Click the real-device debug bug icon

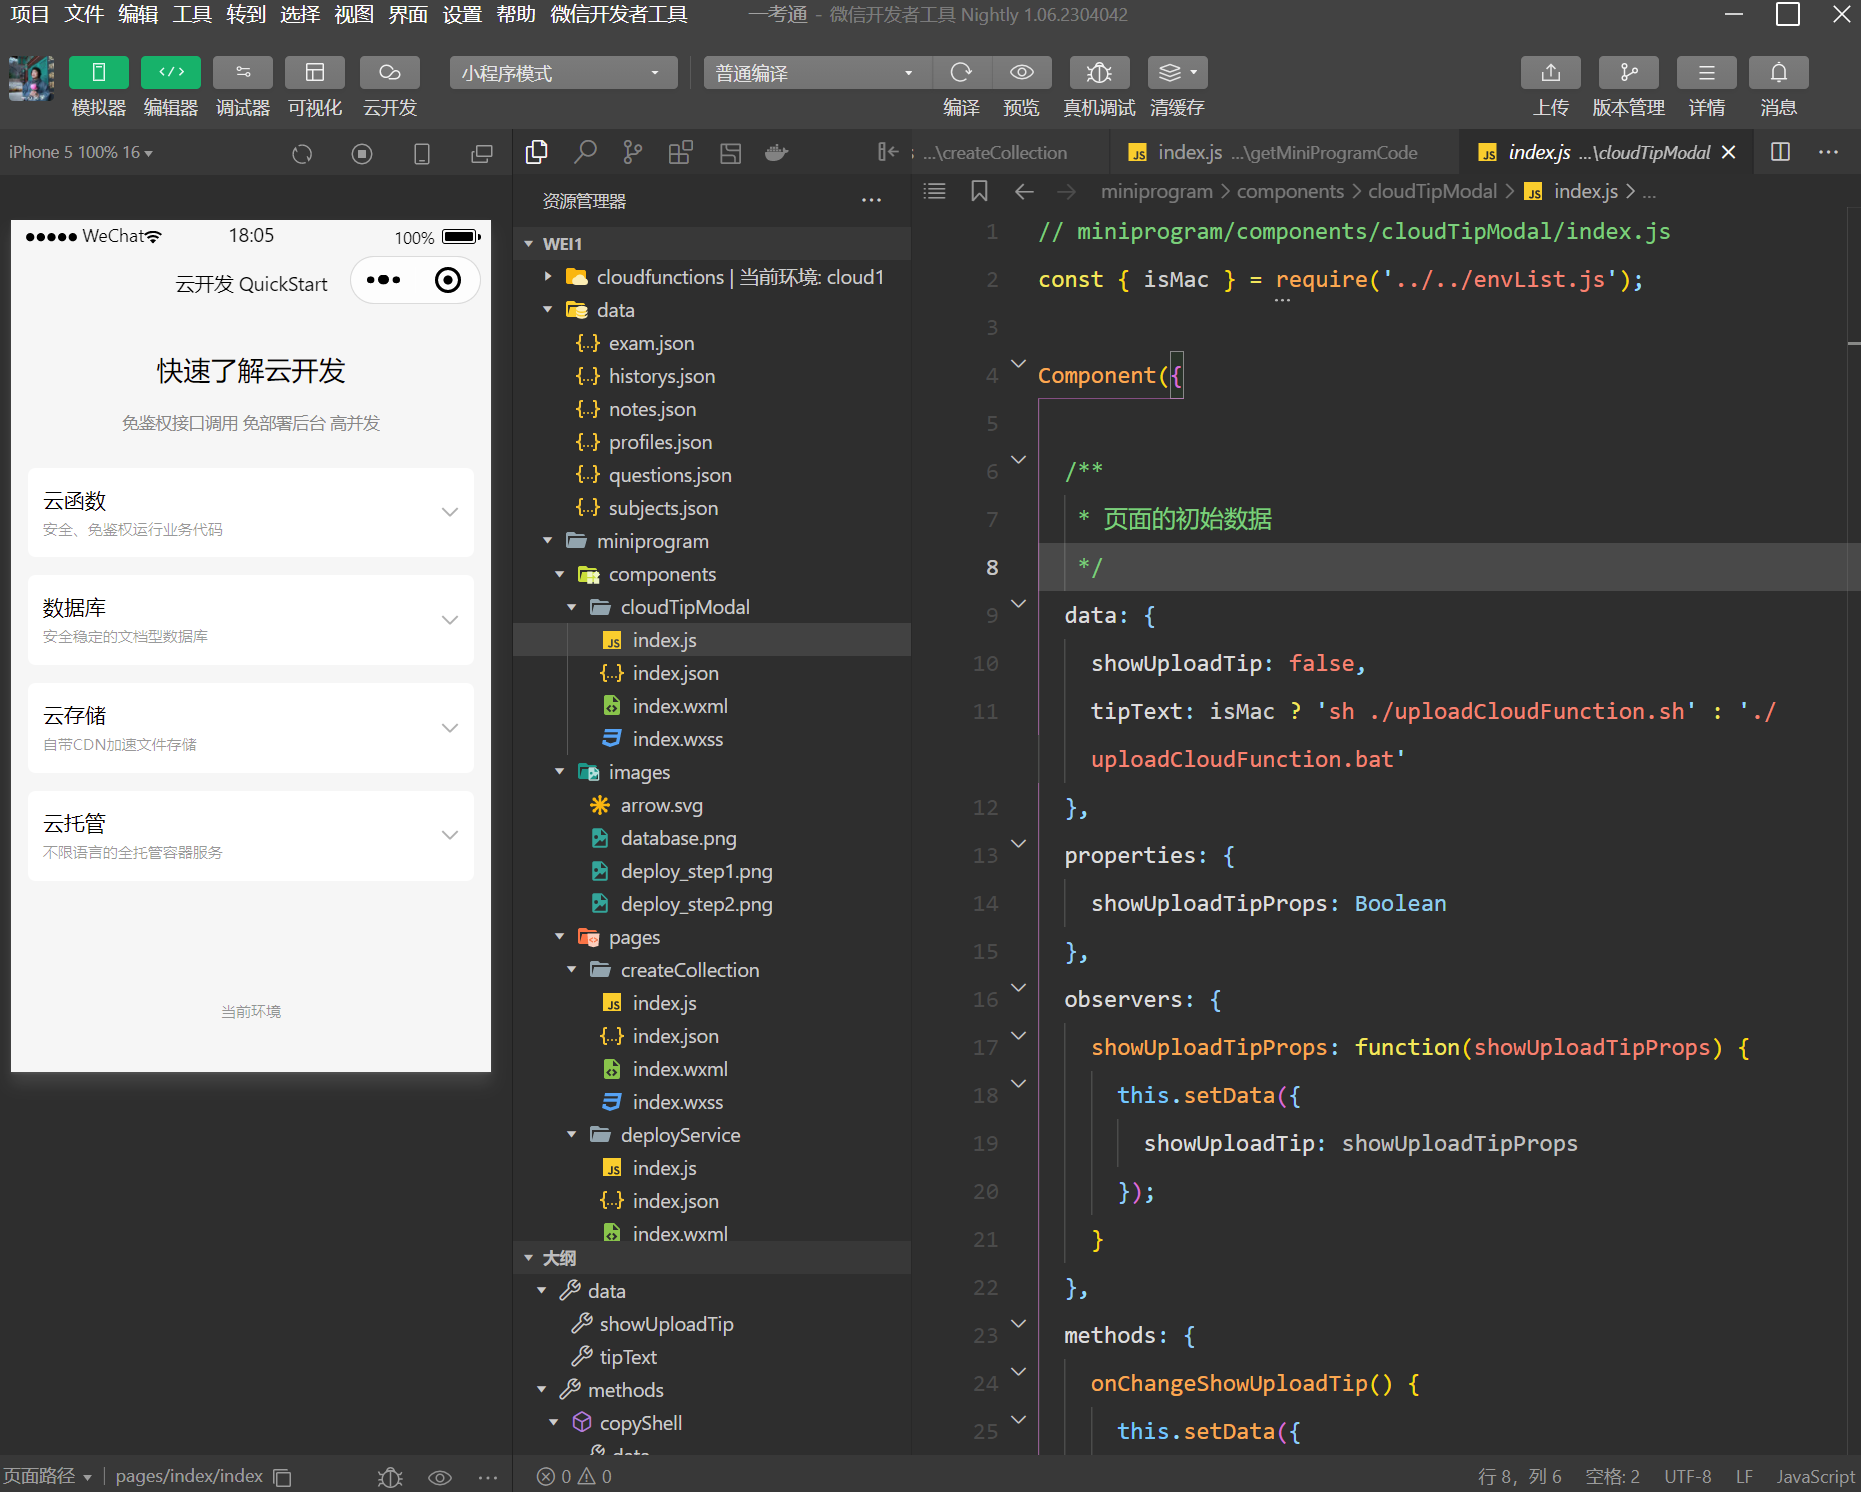(1098, 73)
